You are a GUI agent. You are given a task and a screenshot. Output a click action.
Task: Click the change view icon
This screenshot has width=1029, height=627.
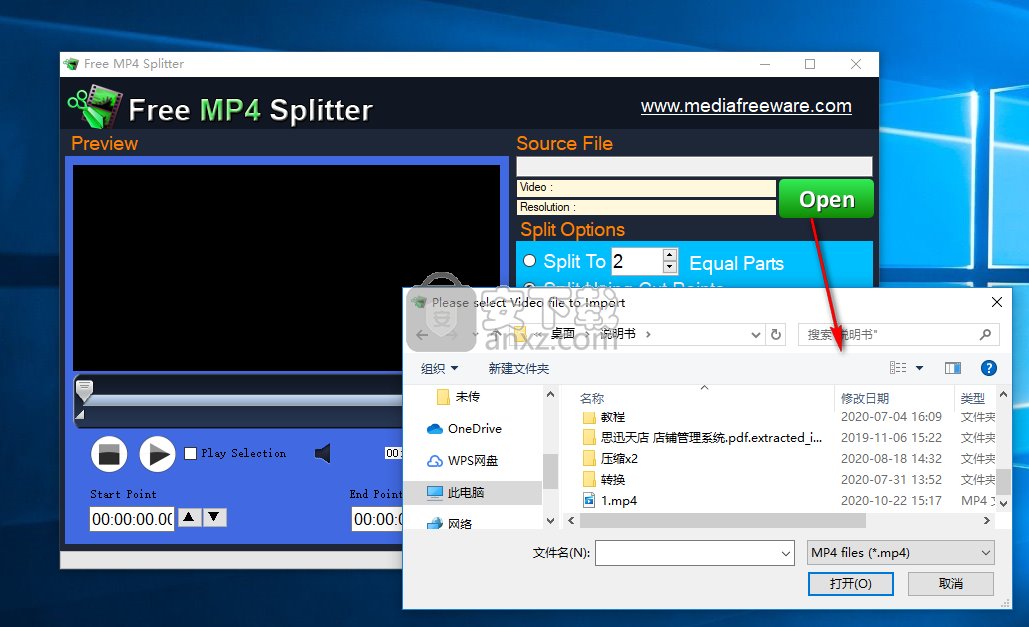coord(898,368)
